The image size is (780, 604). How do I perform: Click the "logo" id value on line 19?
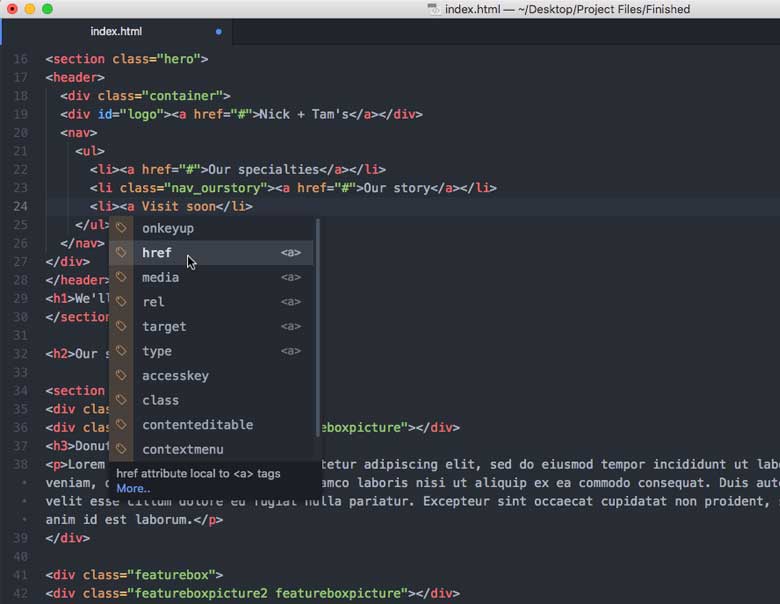142,114
